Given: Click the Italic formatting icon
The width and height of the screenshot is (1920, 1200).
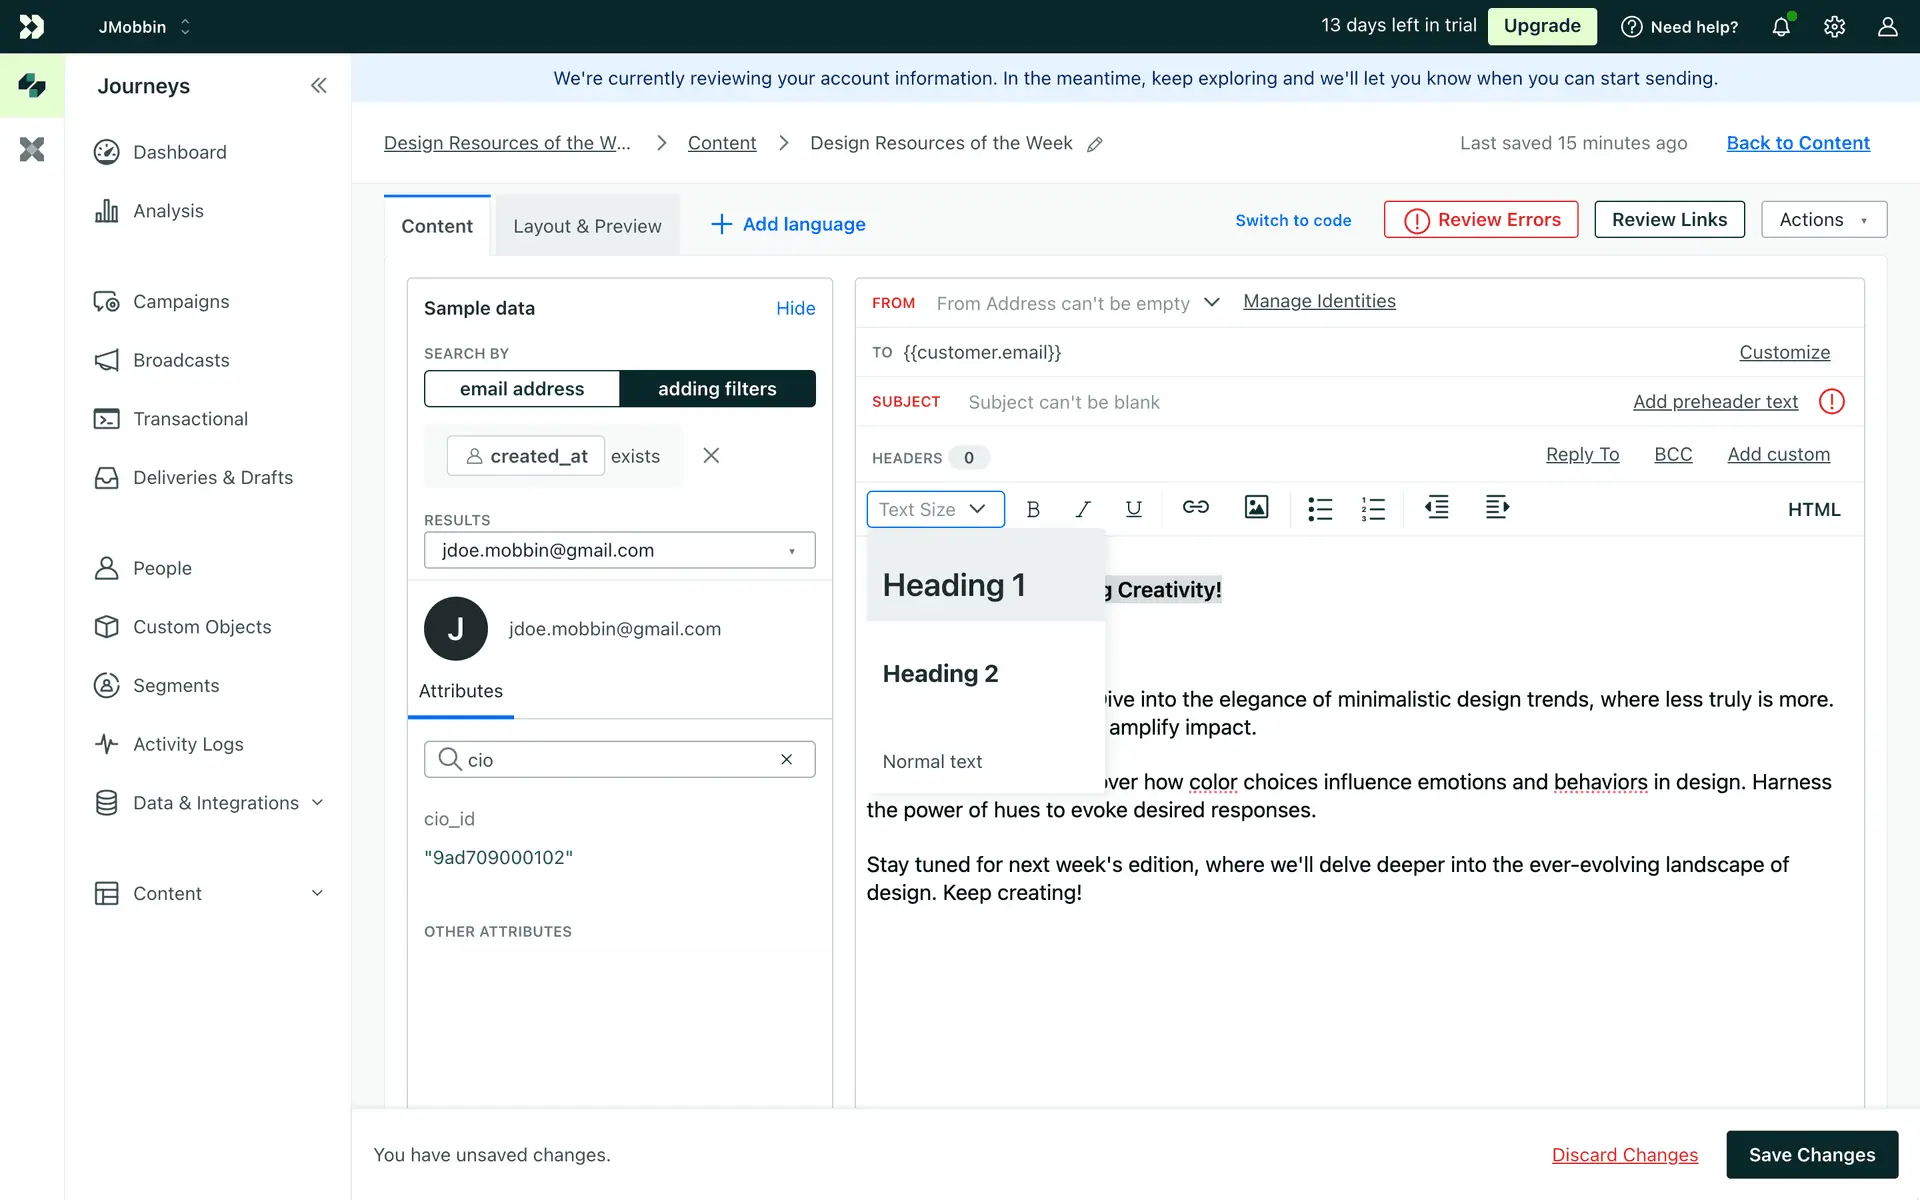Looking at the screenshot, I should 1082,509.
